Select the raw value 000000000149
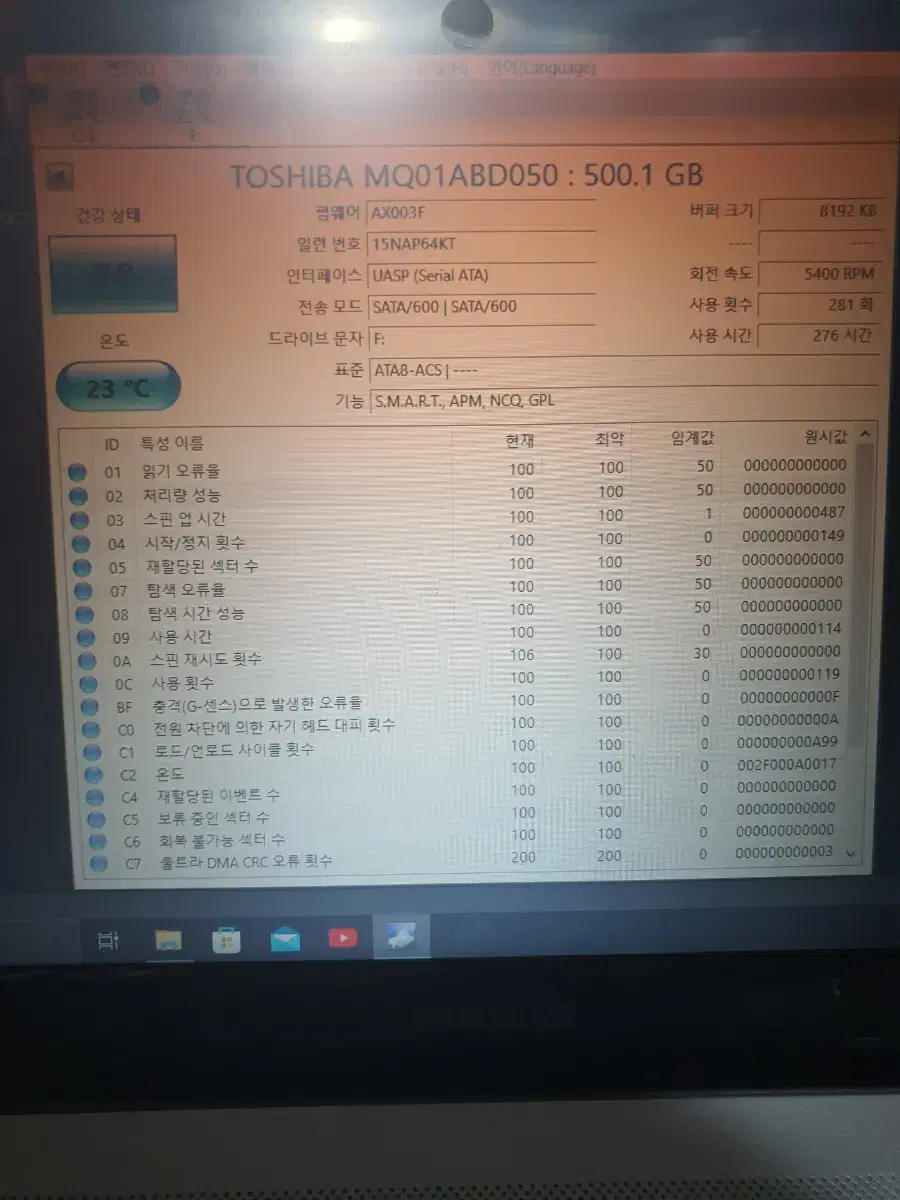This screenshot has height=1200, width=900. pyautogui.click(x=795, y=536)
